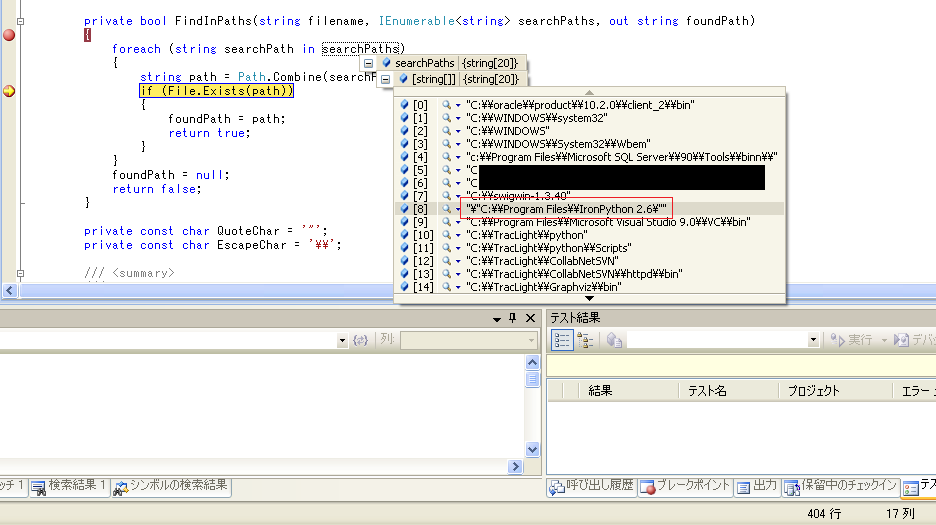Open the ブレークポイント tab
Viewport: 936px width, 525px height.
click(688, 487)
